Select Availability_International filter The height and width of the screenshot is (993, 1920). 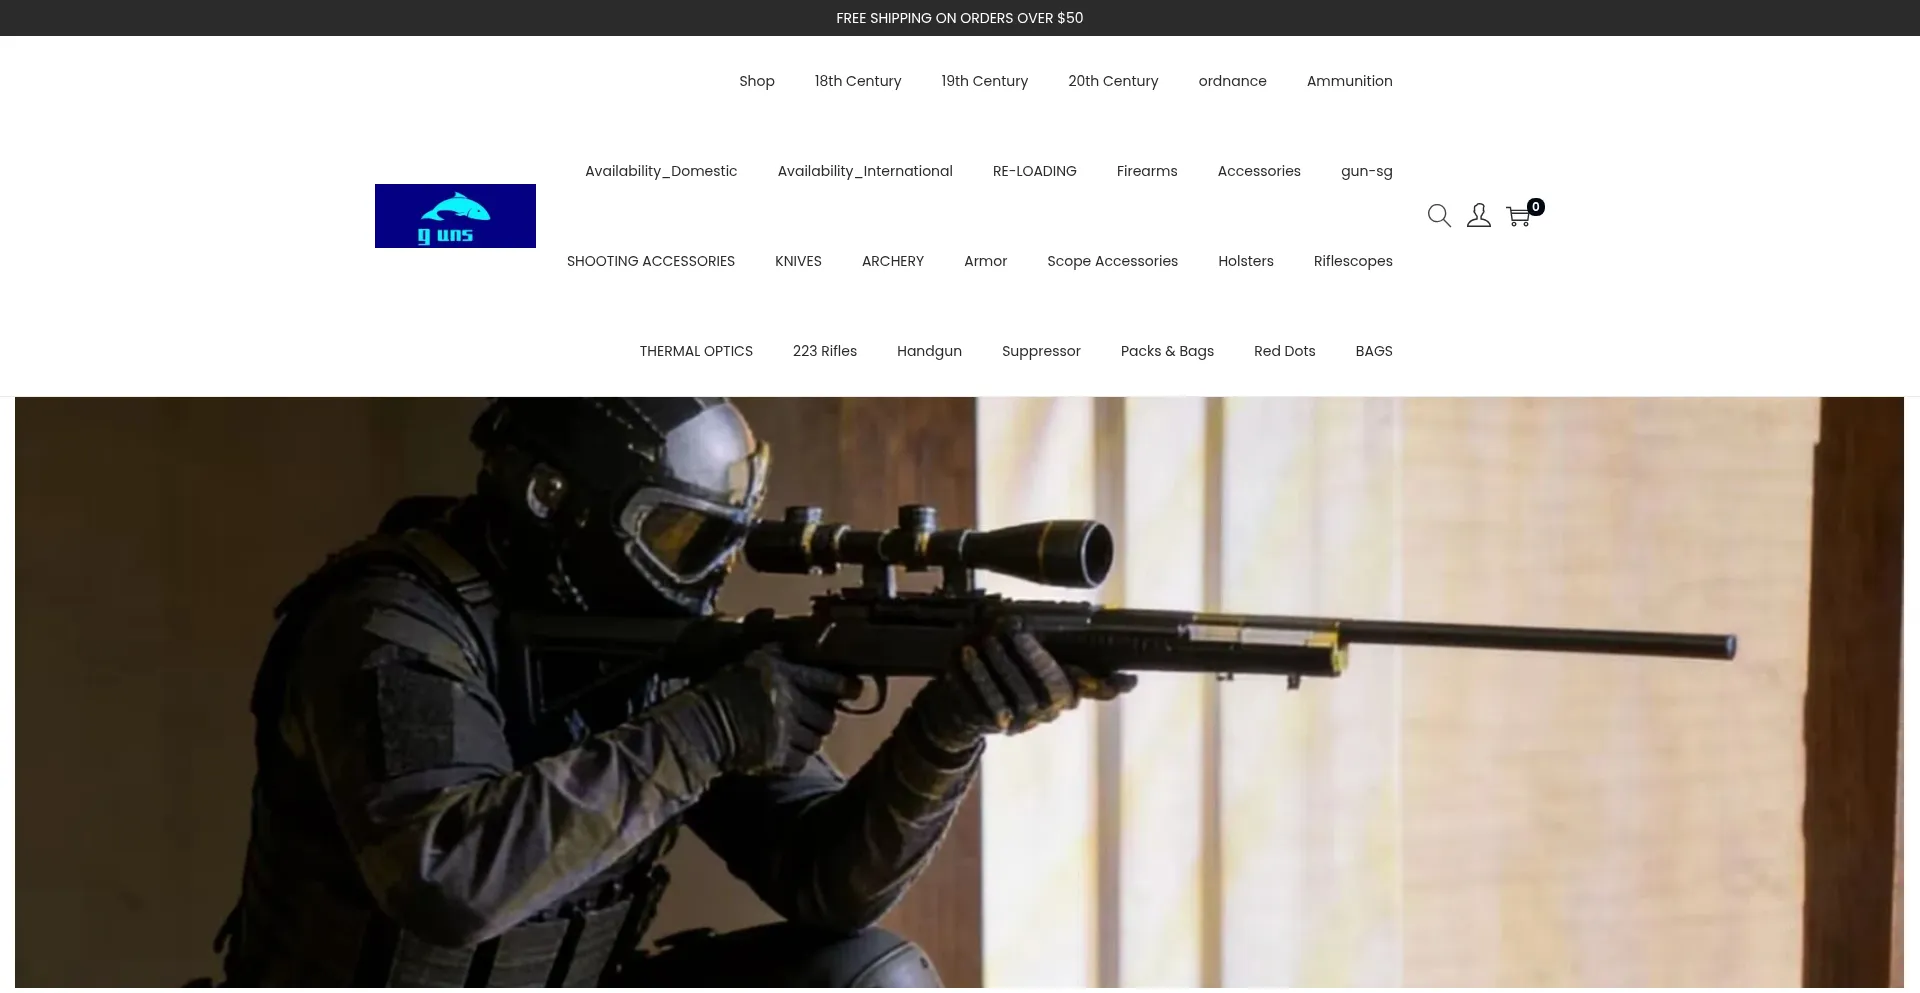865,171
